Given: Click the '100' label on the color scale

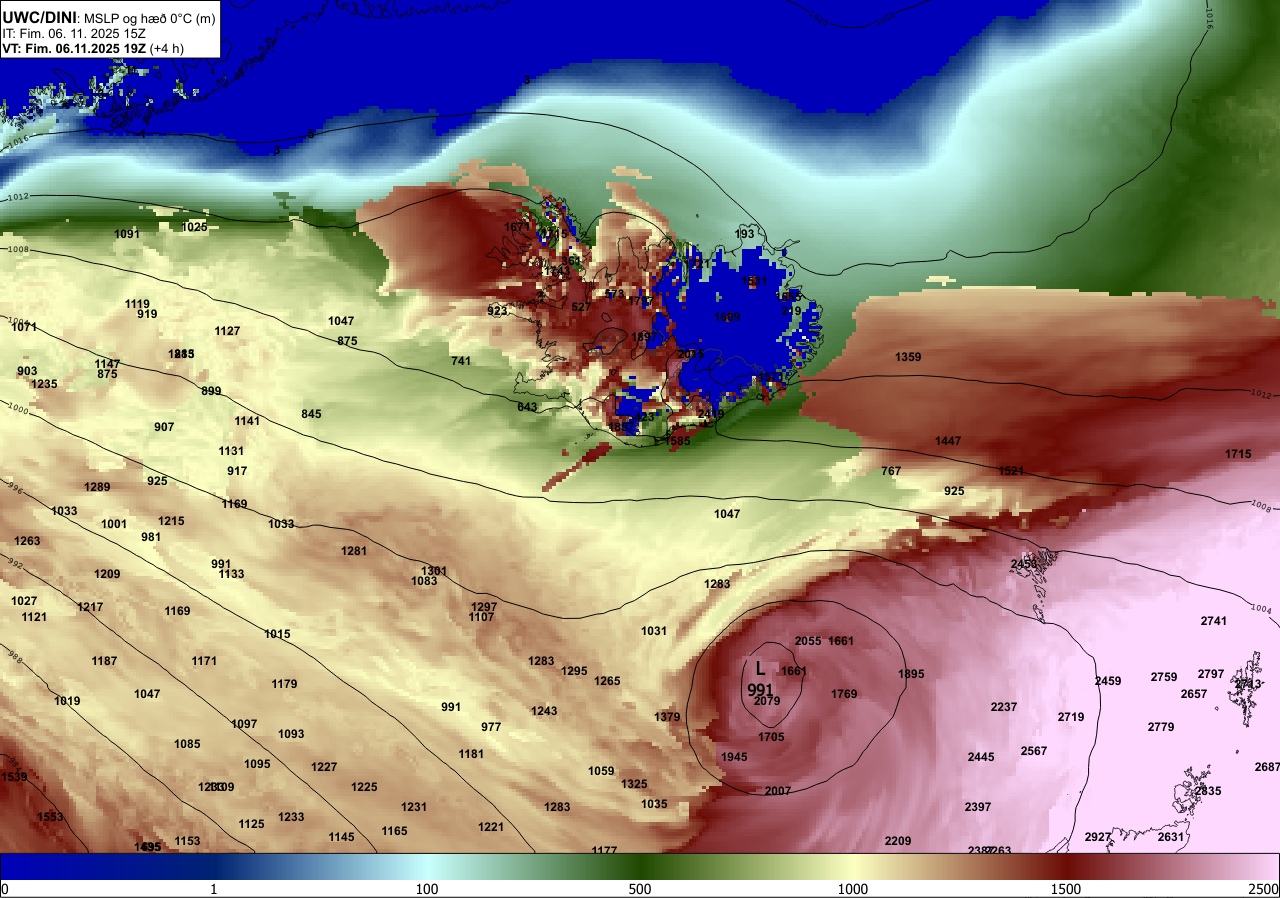Looking at the screenshot, I should click(x=427, y=889).
